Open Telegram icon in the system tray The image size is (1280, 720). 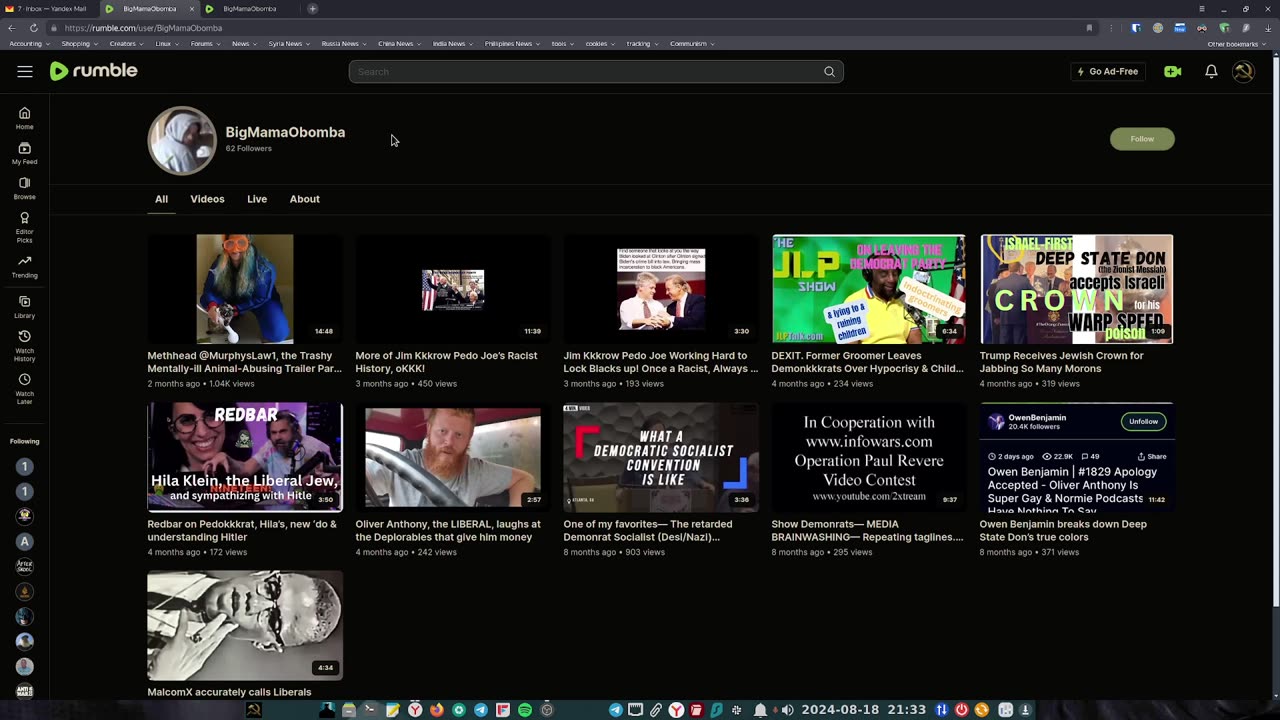click(x=616, y=710)
